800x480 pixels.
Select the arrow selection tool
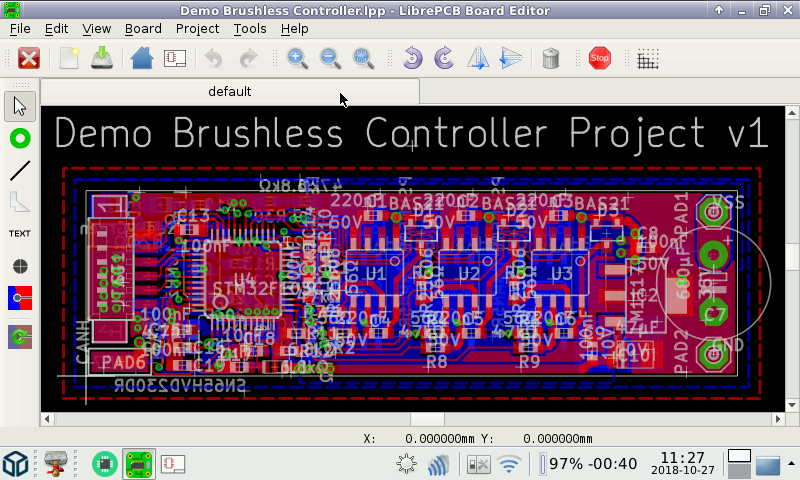coord(20,106)
